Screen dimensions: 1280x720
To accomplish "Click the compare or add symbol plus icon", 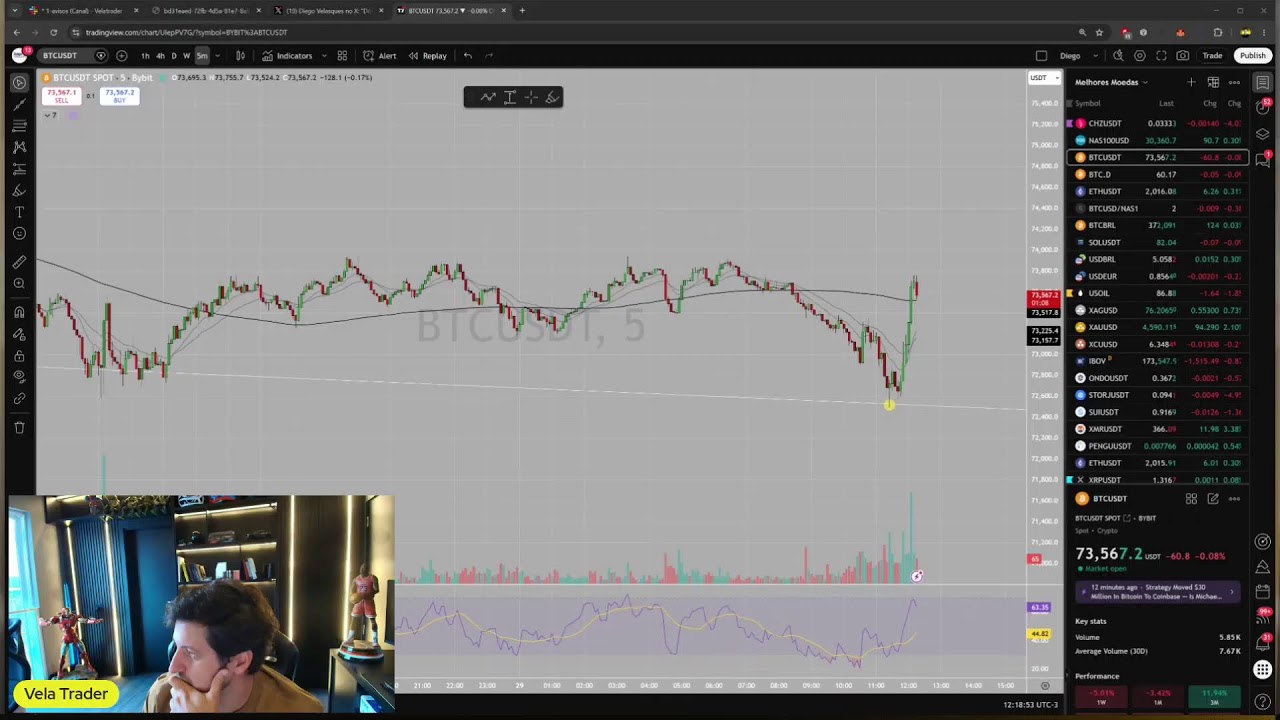I will click(x=122, y=56).
